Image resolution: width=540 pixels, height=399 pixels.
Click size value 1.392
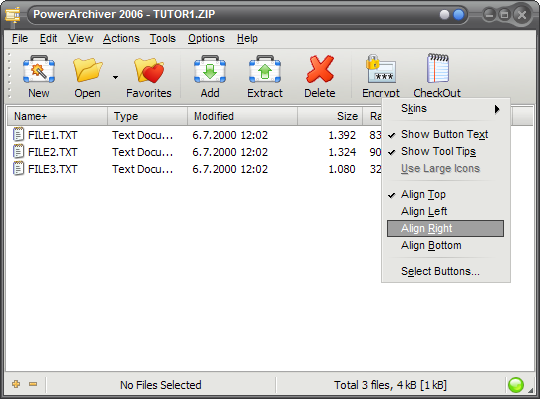pyautogui.click(x=342, y=135)
